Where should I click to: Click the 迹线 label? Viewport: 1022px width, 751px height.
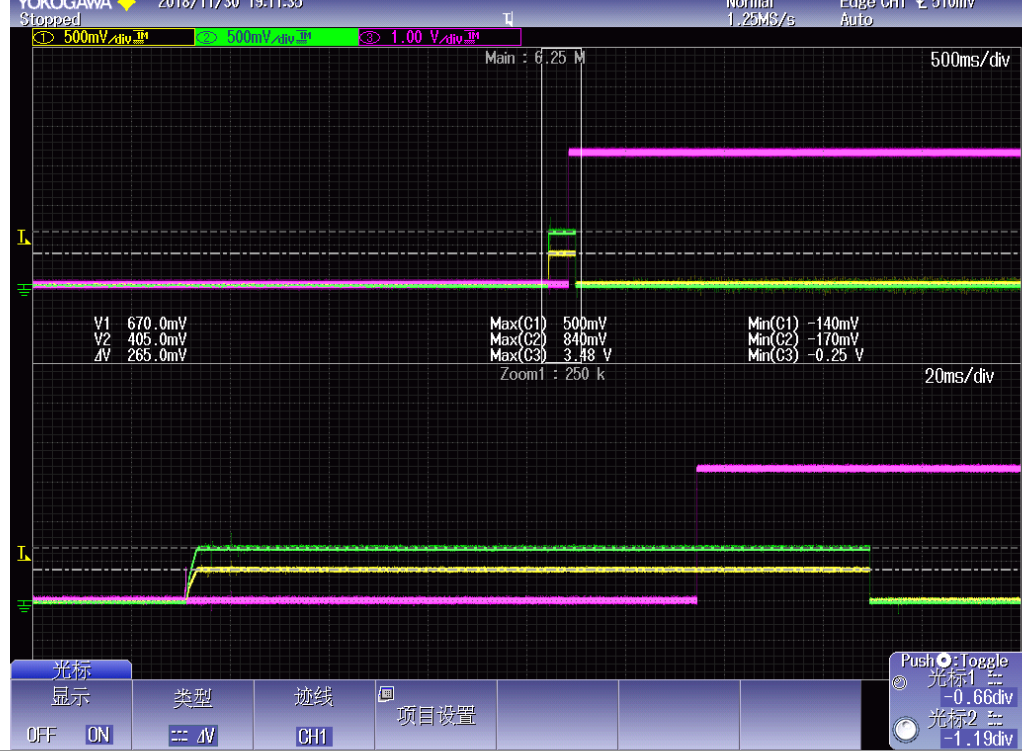pyautogui.click(x=314, y=697)
